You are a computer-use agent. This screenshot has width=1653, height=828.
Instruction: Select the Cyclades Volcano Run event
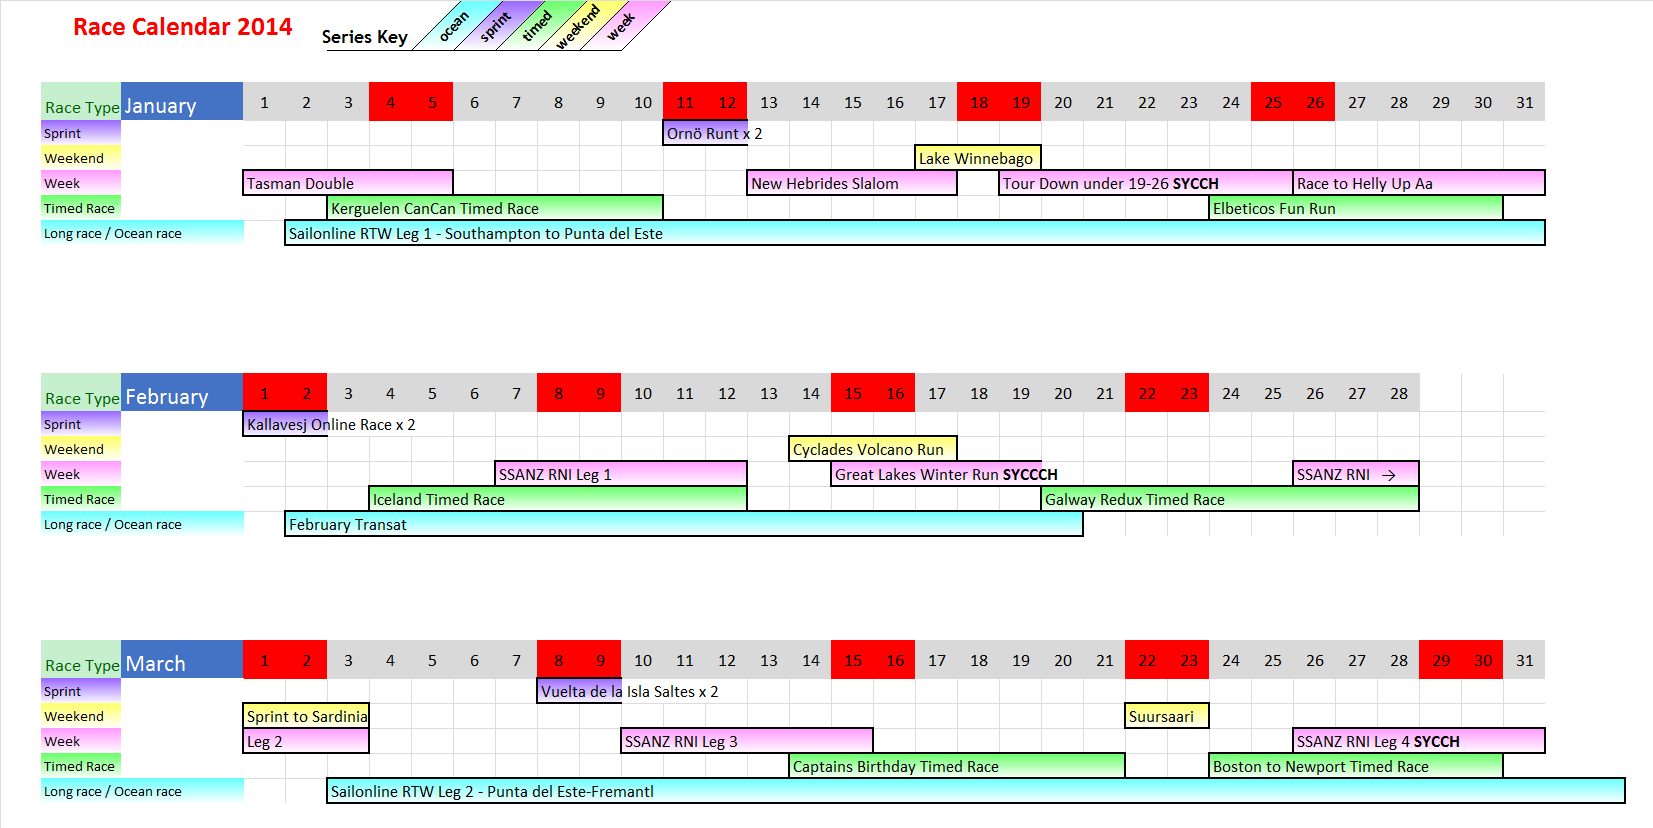pyautogui.click(x=872, y=449)
